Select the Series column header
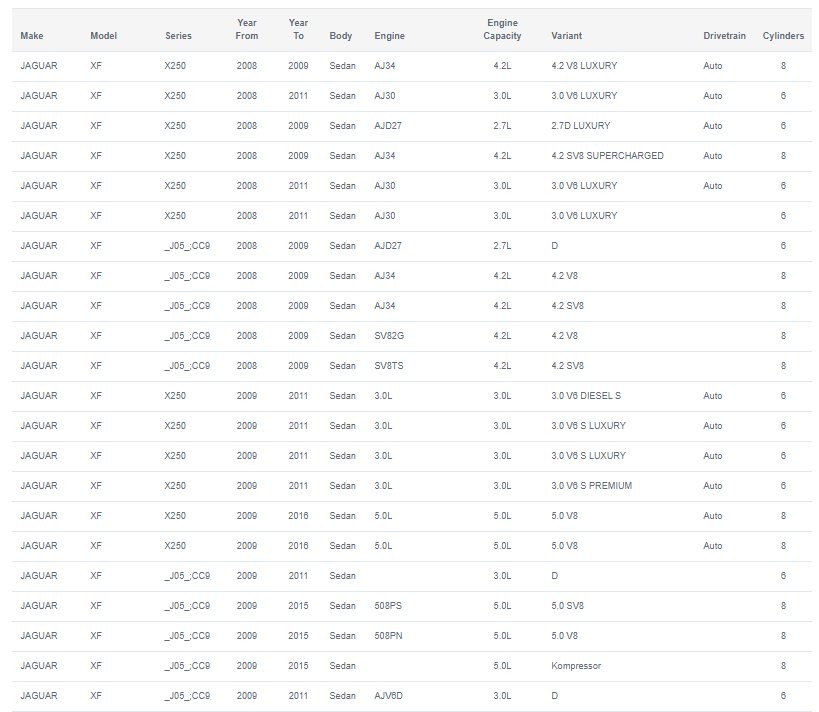Screen dimensions: 819x712 178,36
